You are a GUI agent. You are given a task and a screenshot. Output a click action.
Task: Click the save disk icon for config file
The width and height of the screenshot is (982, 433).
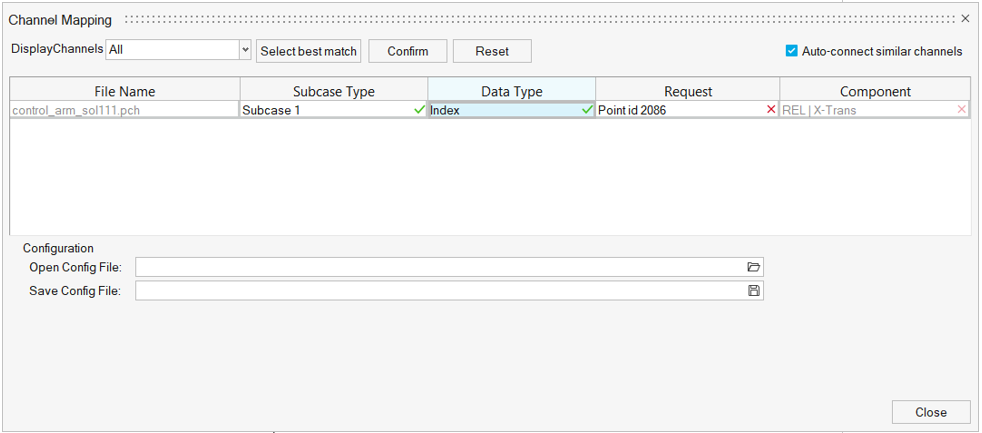(754, 291)
